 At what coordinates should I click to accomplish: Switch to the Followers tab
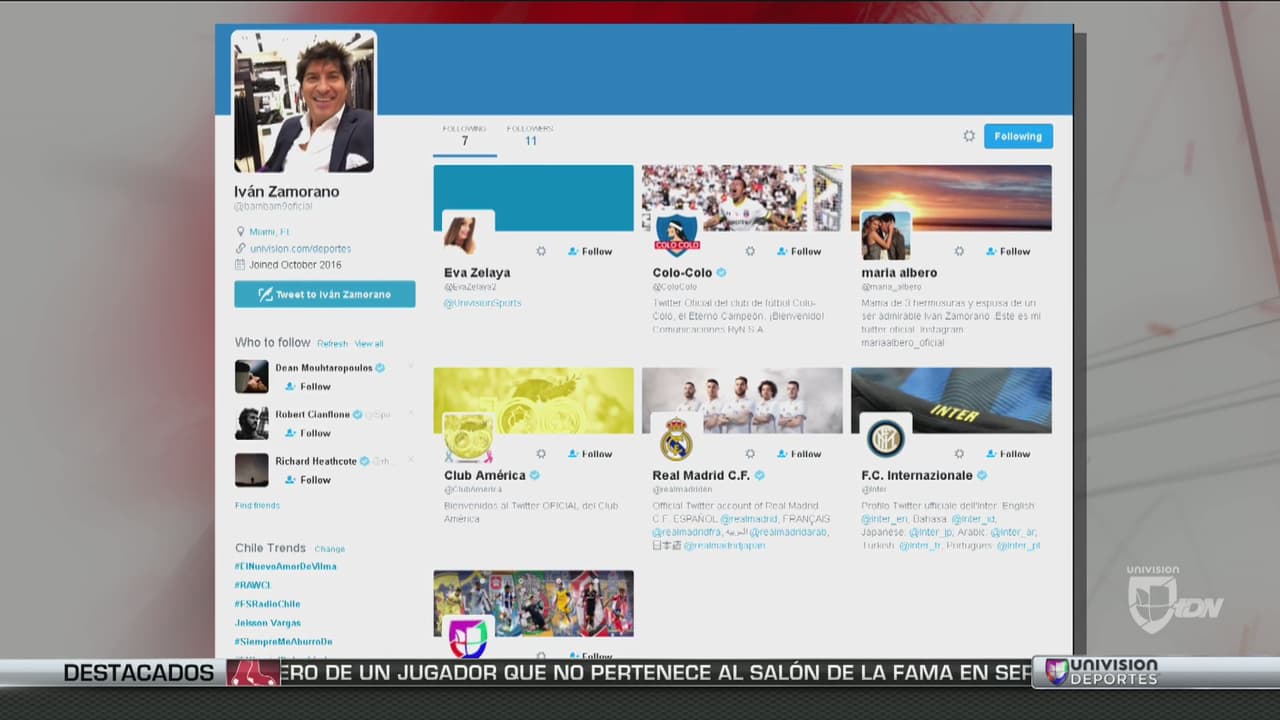530,136
